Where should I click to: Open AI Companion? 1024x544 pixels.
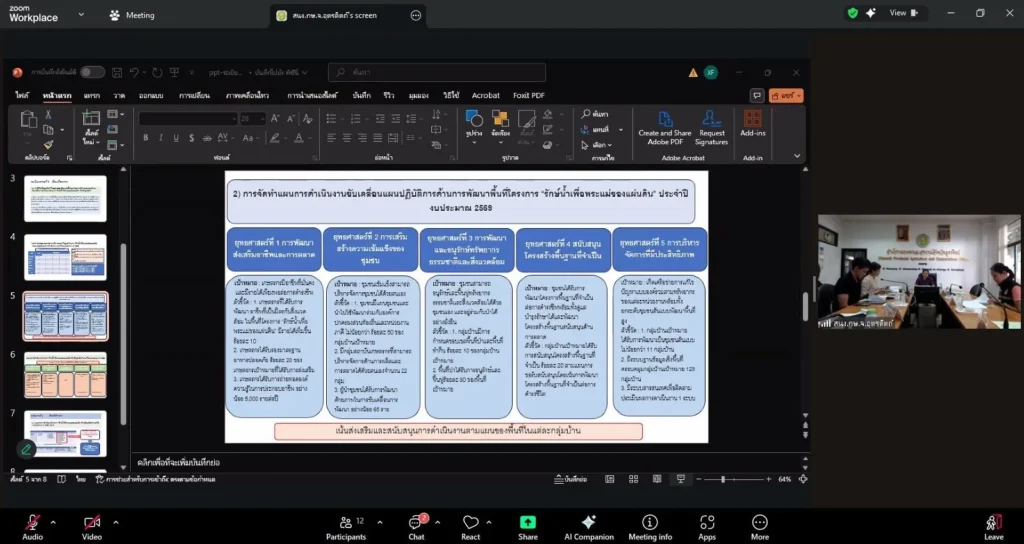pos(588,523)
